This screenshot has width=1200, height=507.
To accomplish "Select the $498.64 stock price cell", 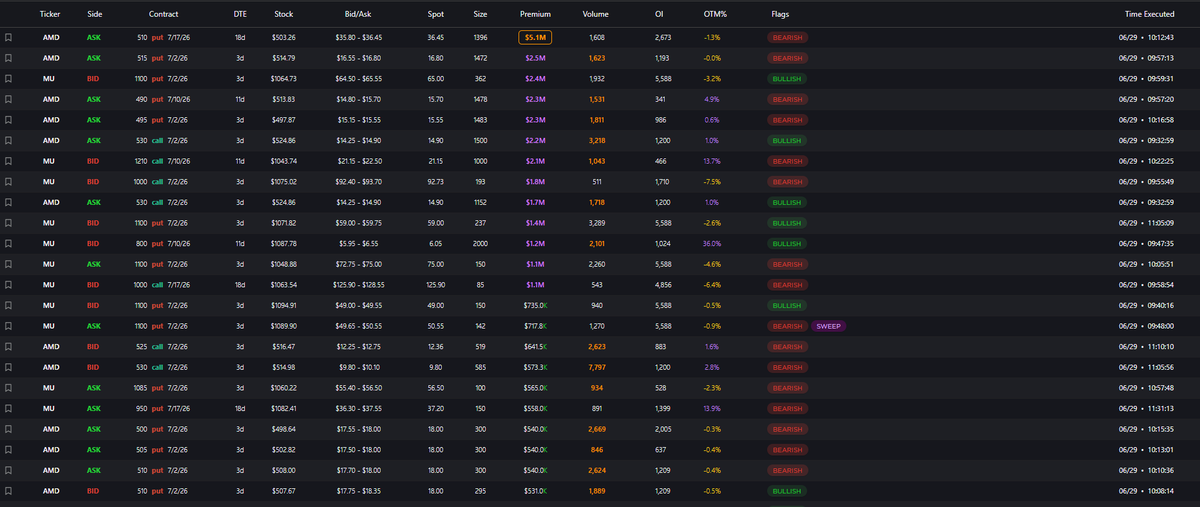I will point(284,429).
